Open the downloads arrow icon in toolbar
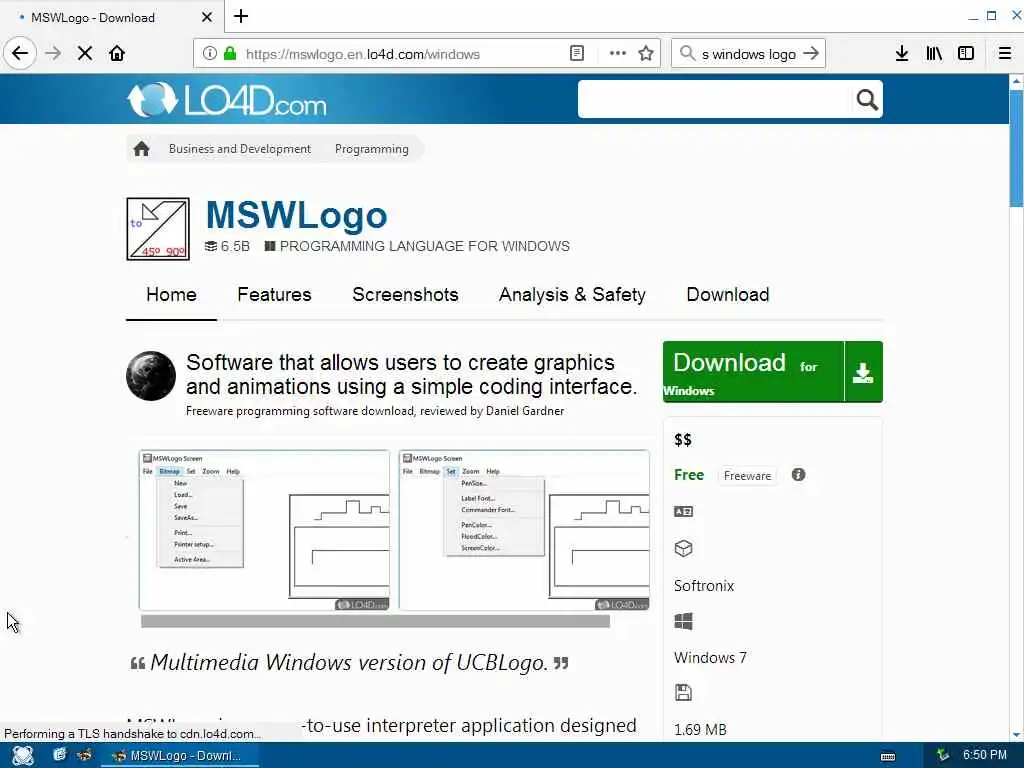This screenshot has width=1024, height=768. tap(902, 54)
